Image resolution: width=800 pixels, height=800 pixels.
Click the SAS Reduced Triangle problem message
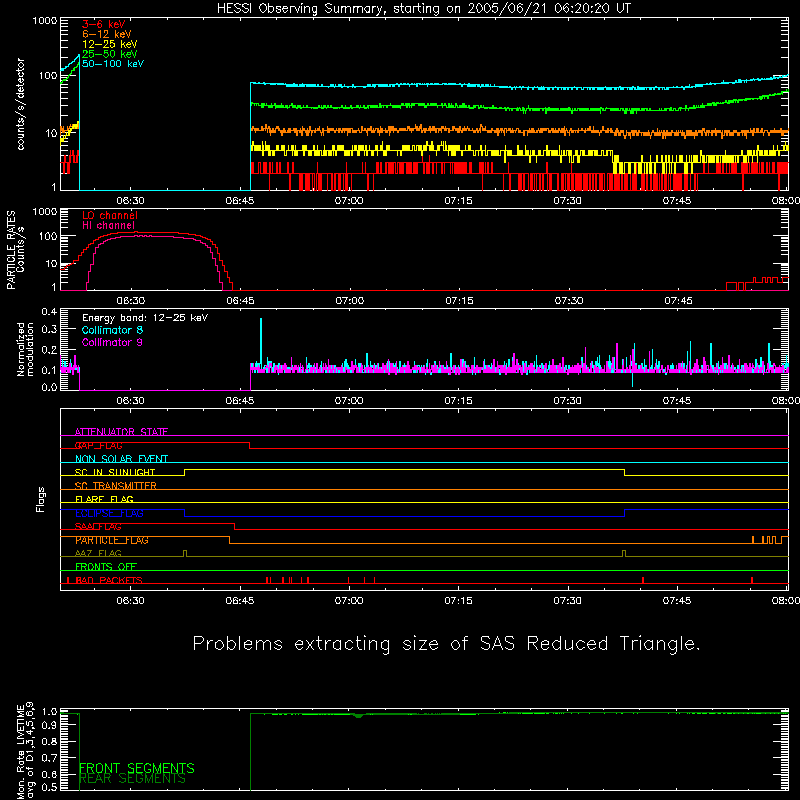[x=446, y=644]
